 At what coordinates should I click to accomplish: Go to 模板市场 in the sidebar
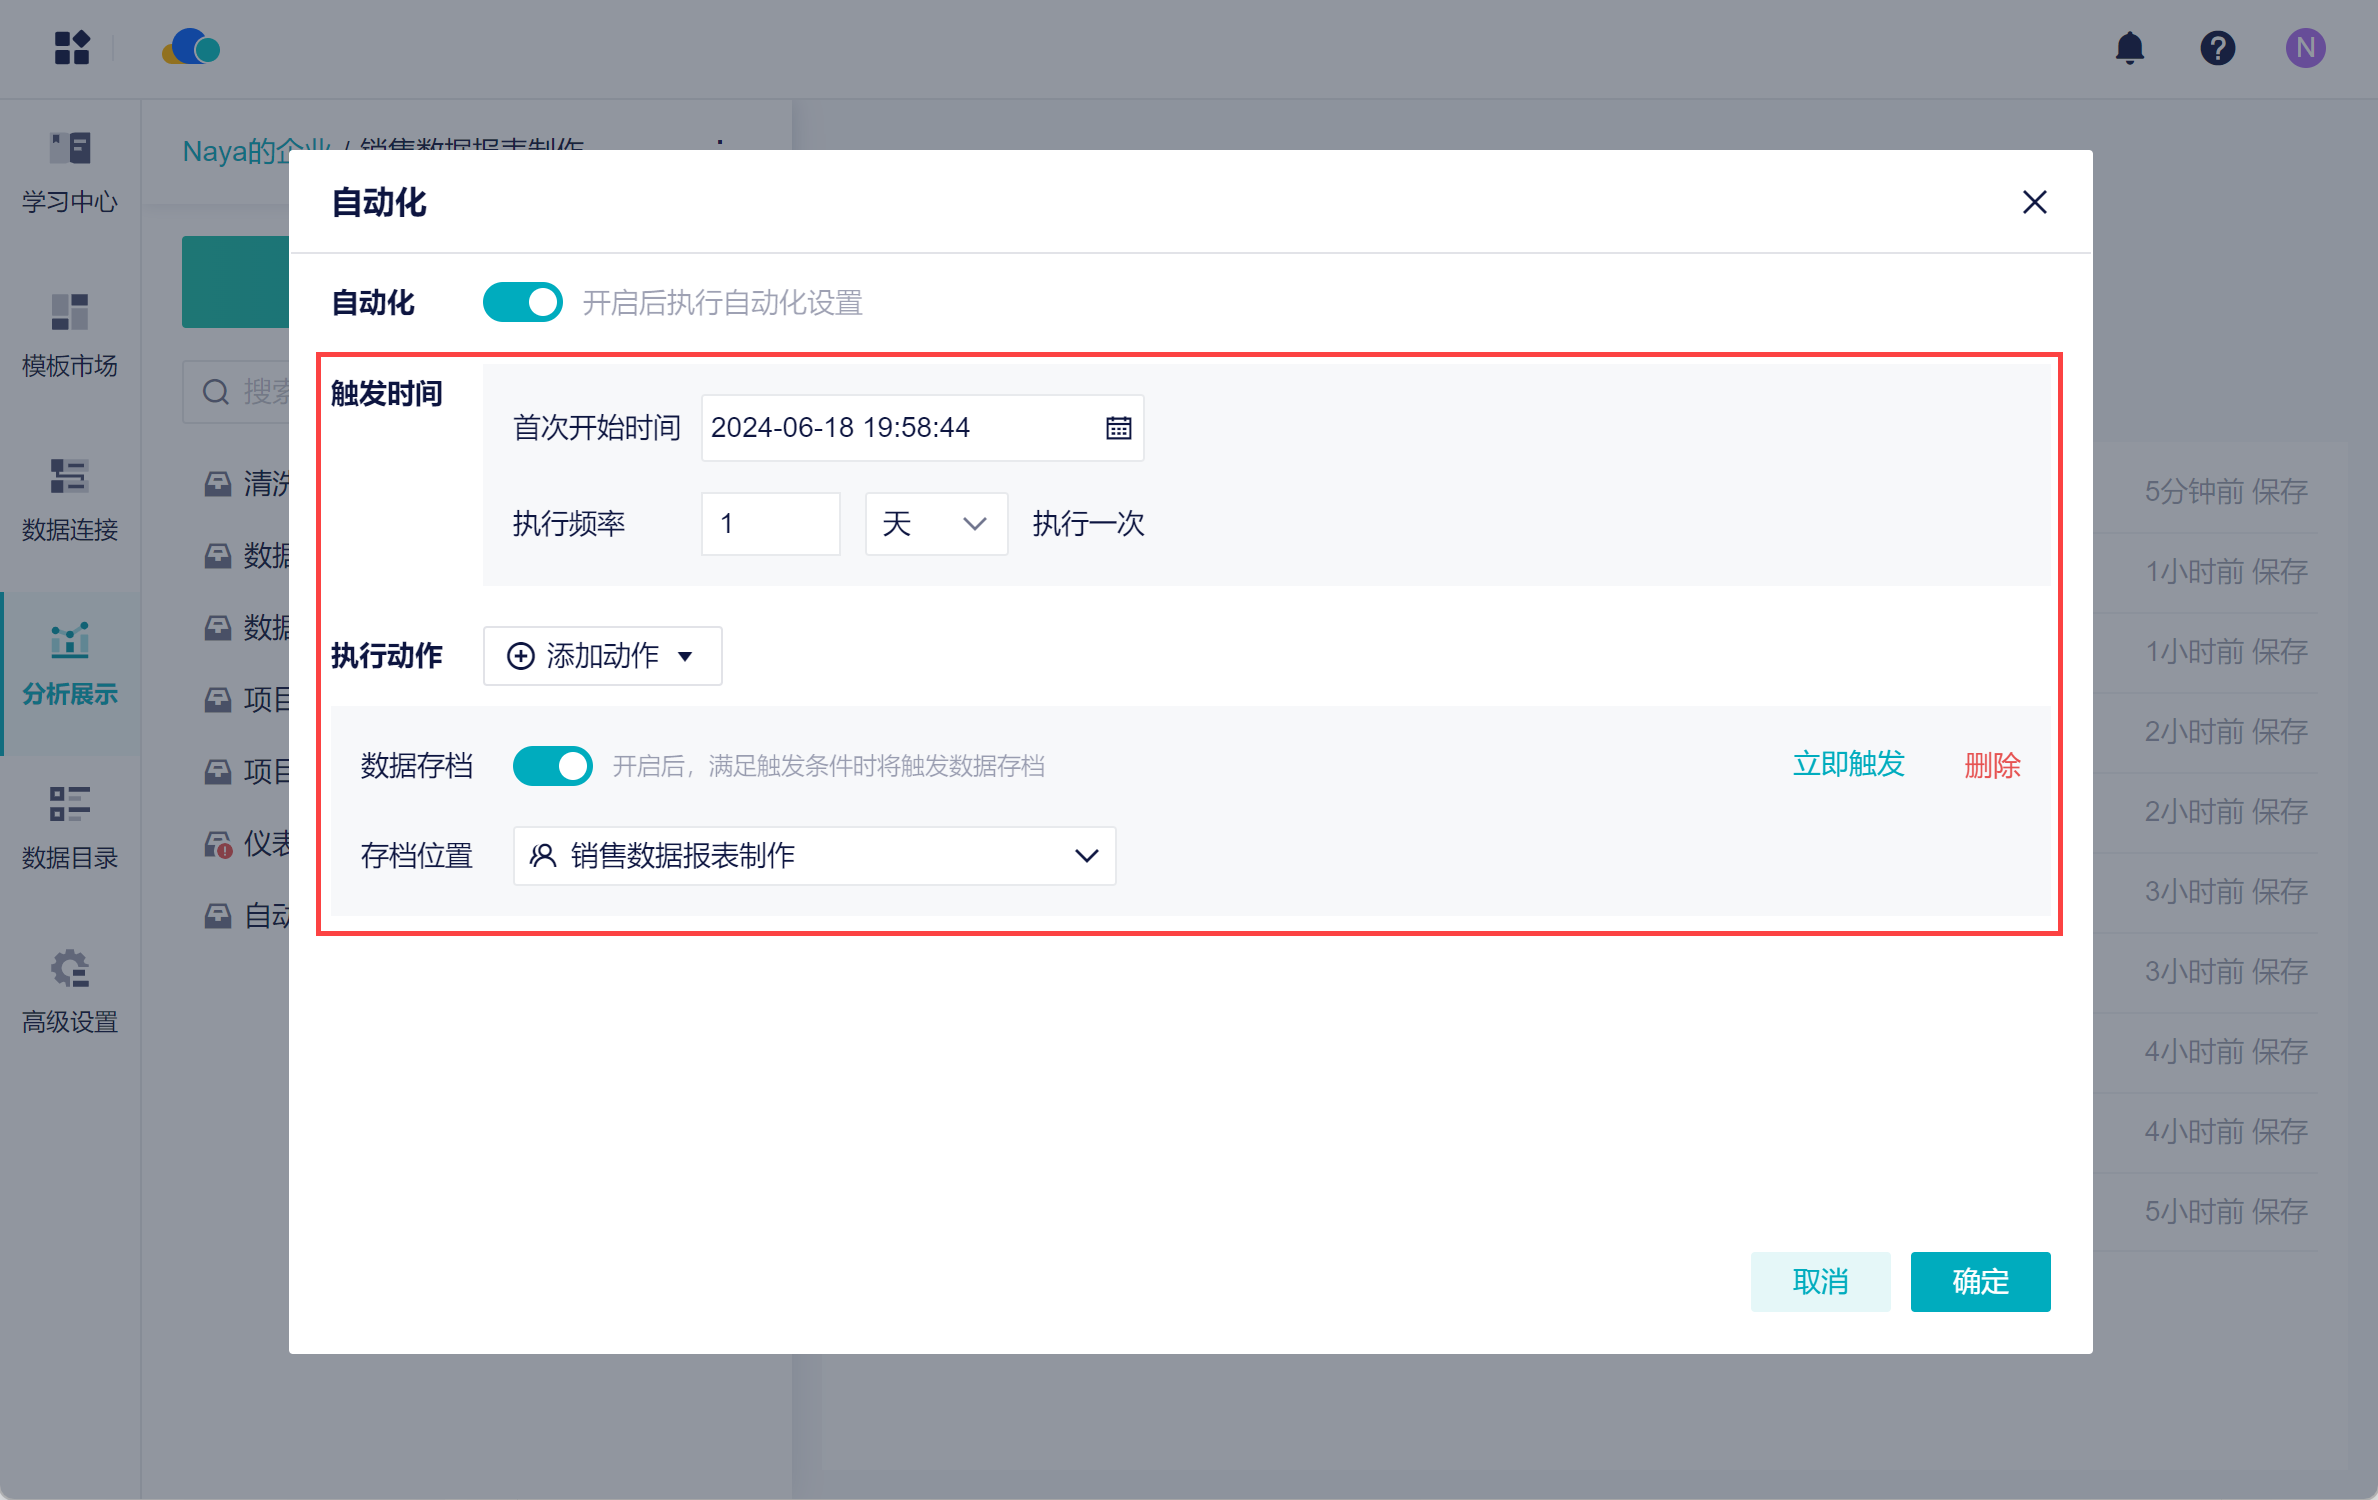(70, 336)
